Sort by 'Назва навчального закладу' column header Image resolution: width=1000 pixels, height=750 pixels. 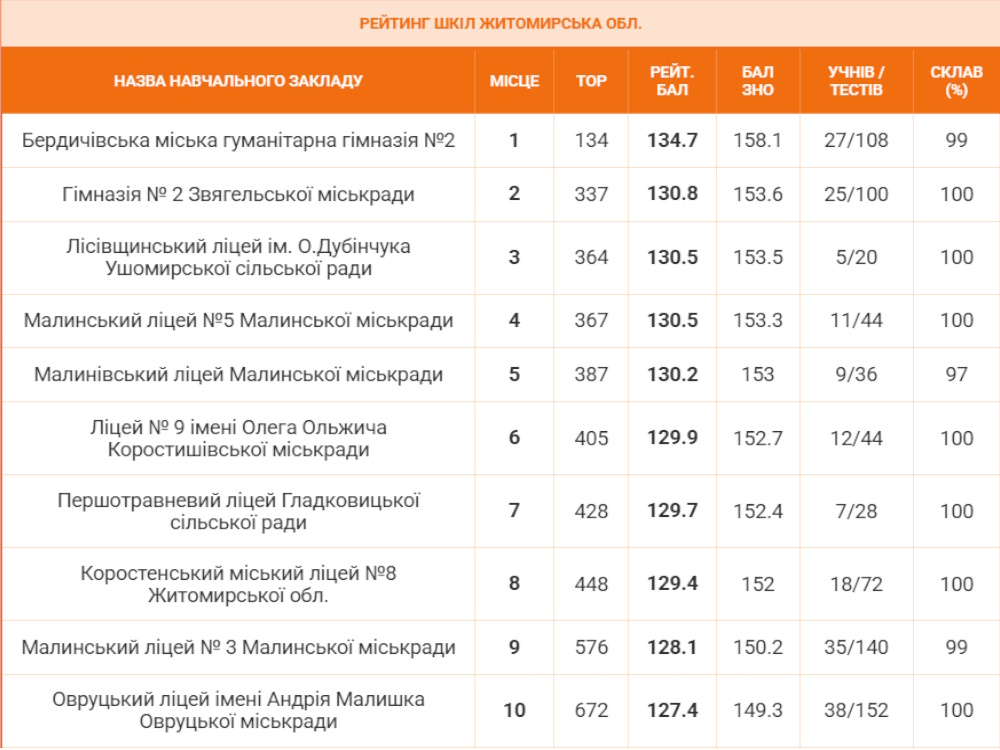(238, 81)
